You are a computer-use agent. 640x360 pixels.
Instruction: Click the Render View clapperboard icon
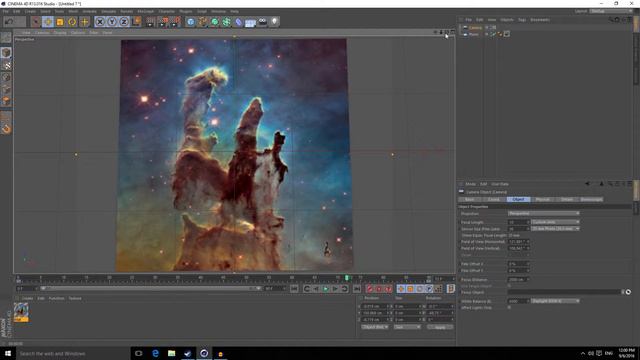(151, 22)
